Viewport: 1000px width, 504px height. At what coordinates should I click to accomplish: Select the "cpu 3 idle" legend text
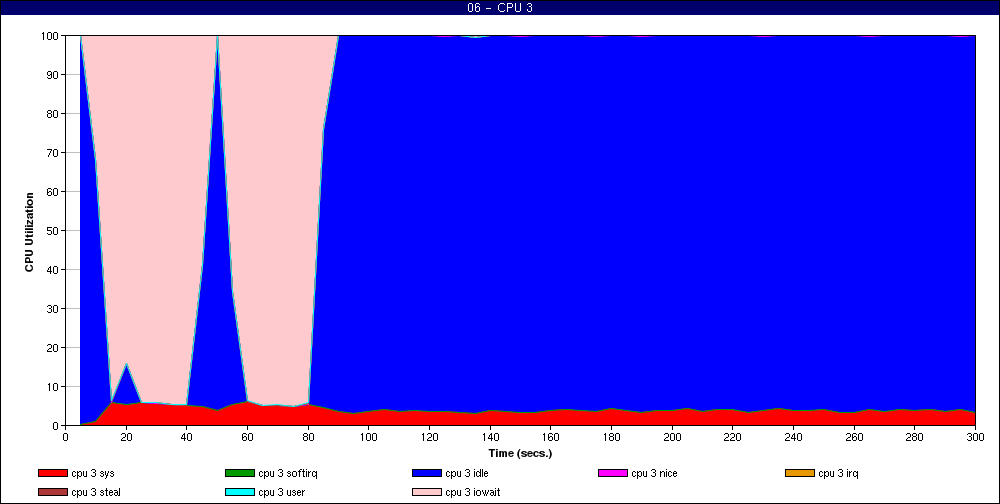click(x=468, y=473)
